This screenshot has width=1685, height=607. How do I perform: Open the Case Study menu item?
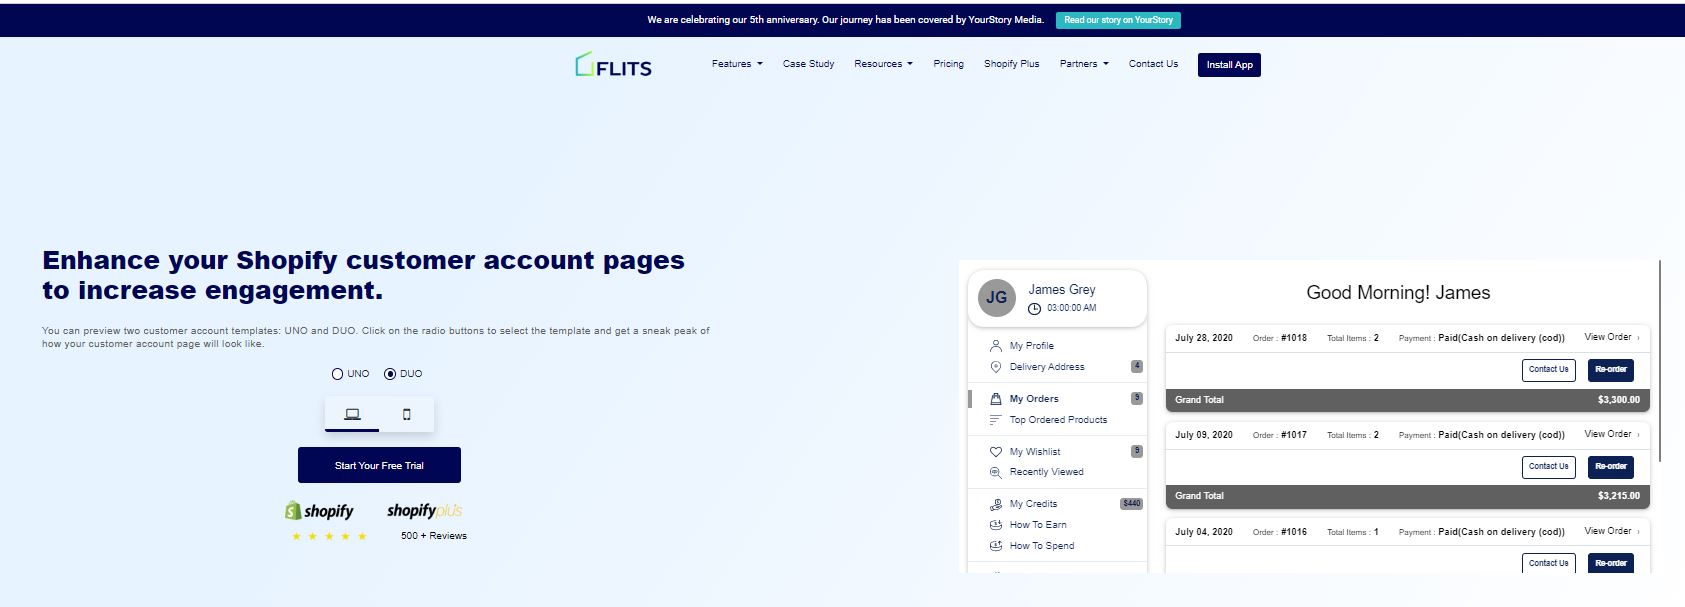click(808, 64)
